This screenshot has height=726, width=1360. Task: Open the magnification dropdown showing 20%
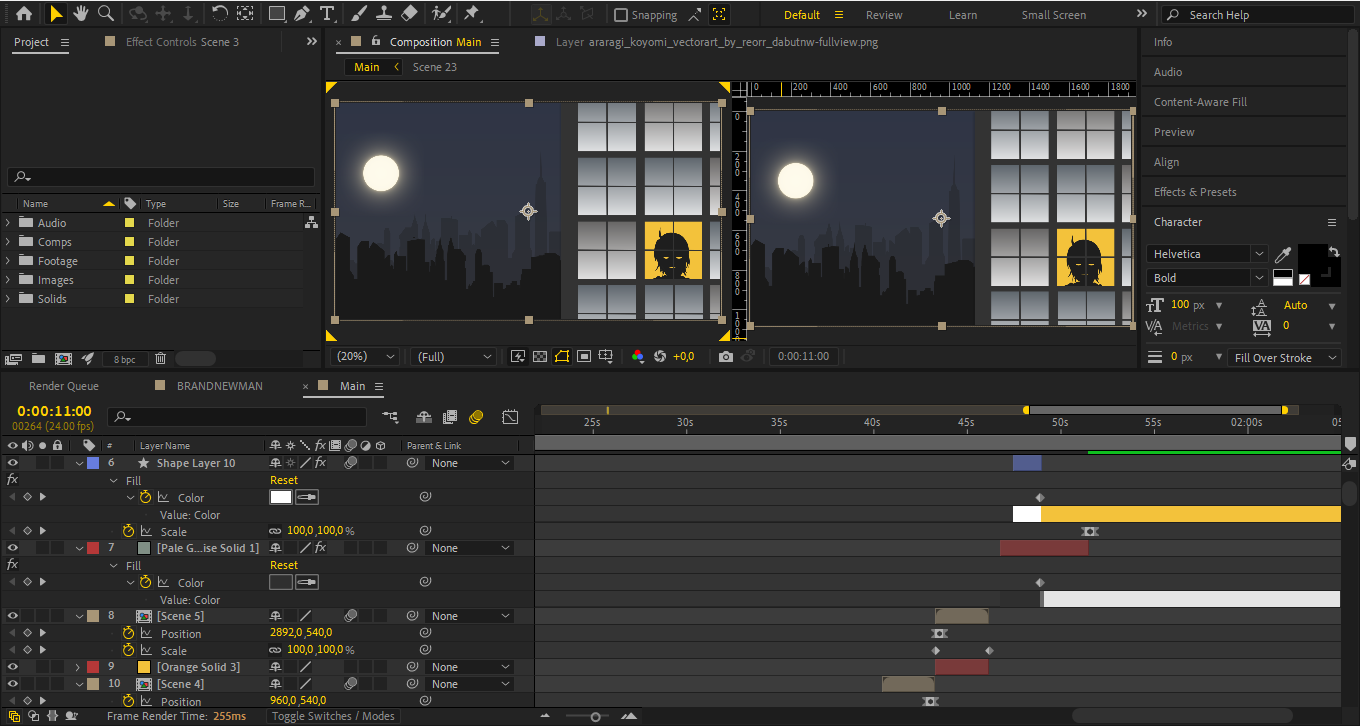click(x=365, y=356)
